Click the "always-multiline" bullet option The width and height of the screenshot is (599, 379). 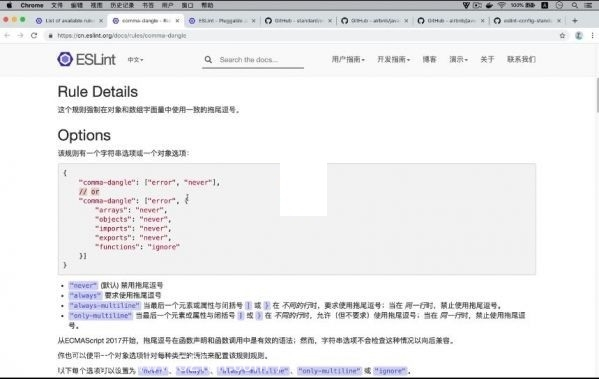[x=105, y=305]
